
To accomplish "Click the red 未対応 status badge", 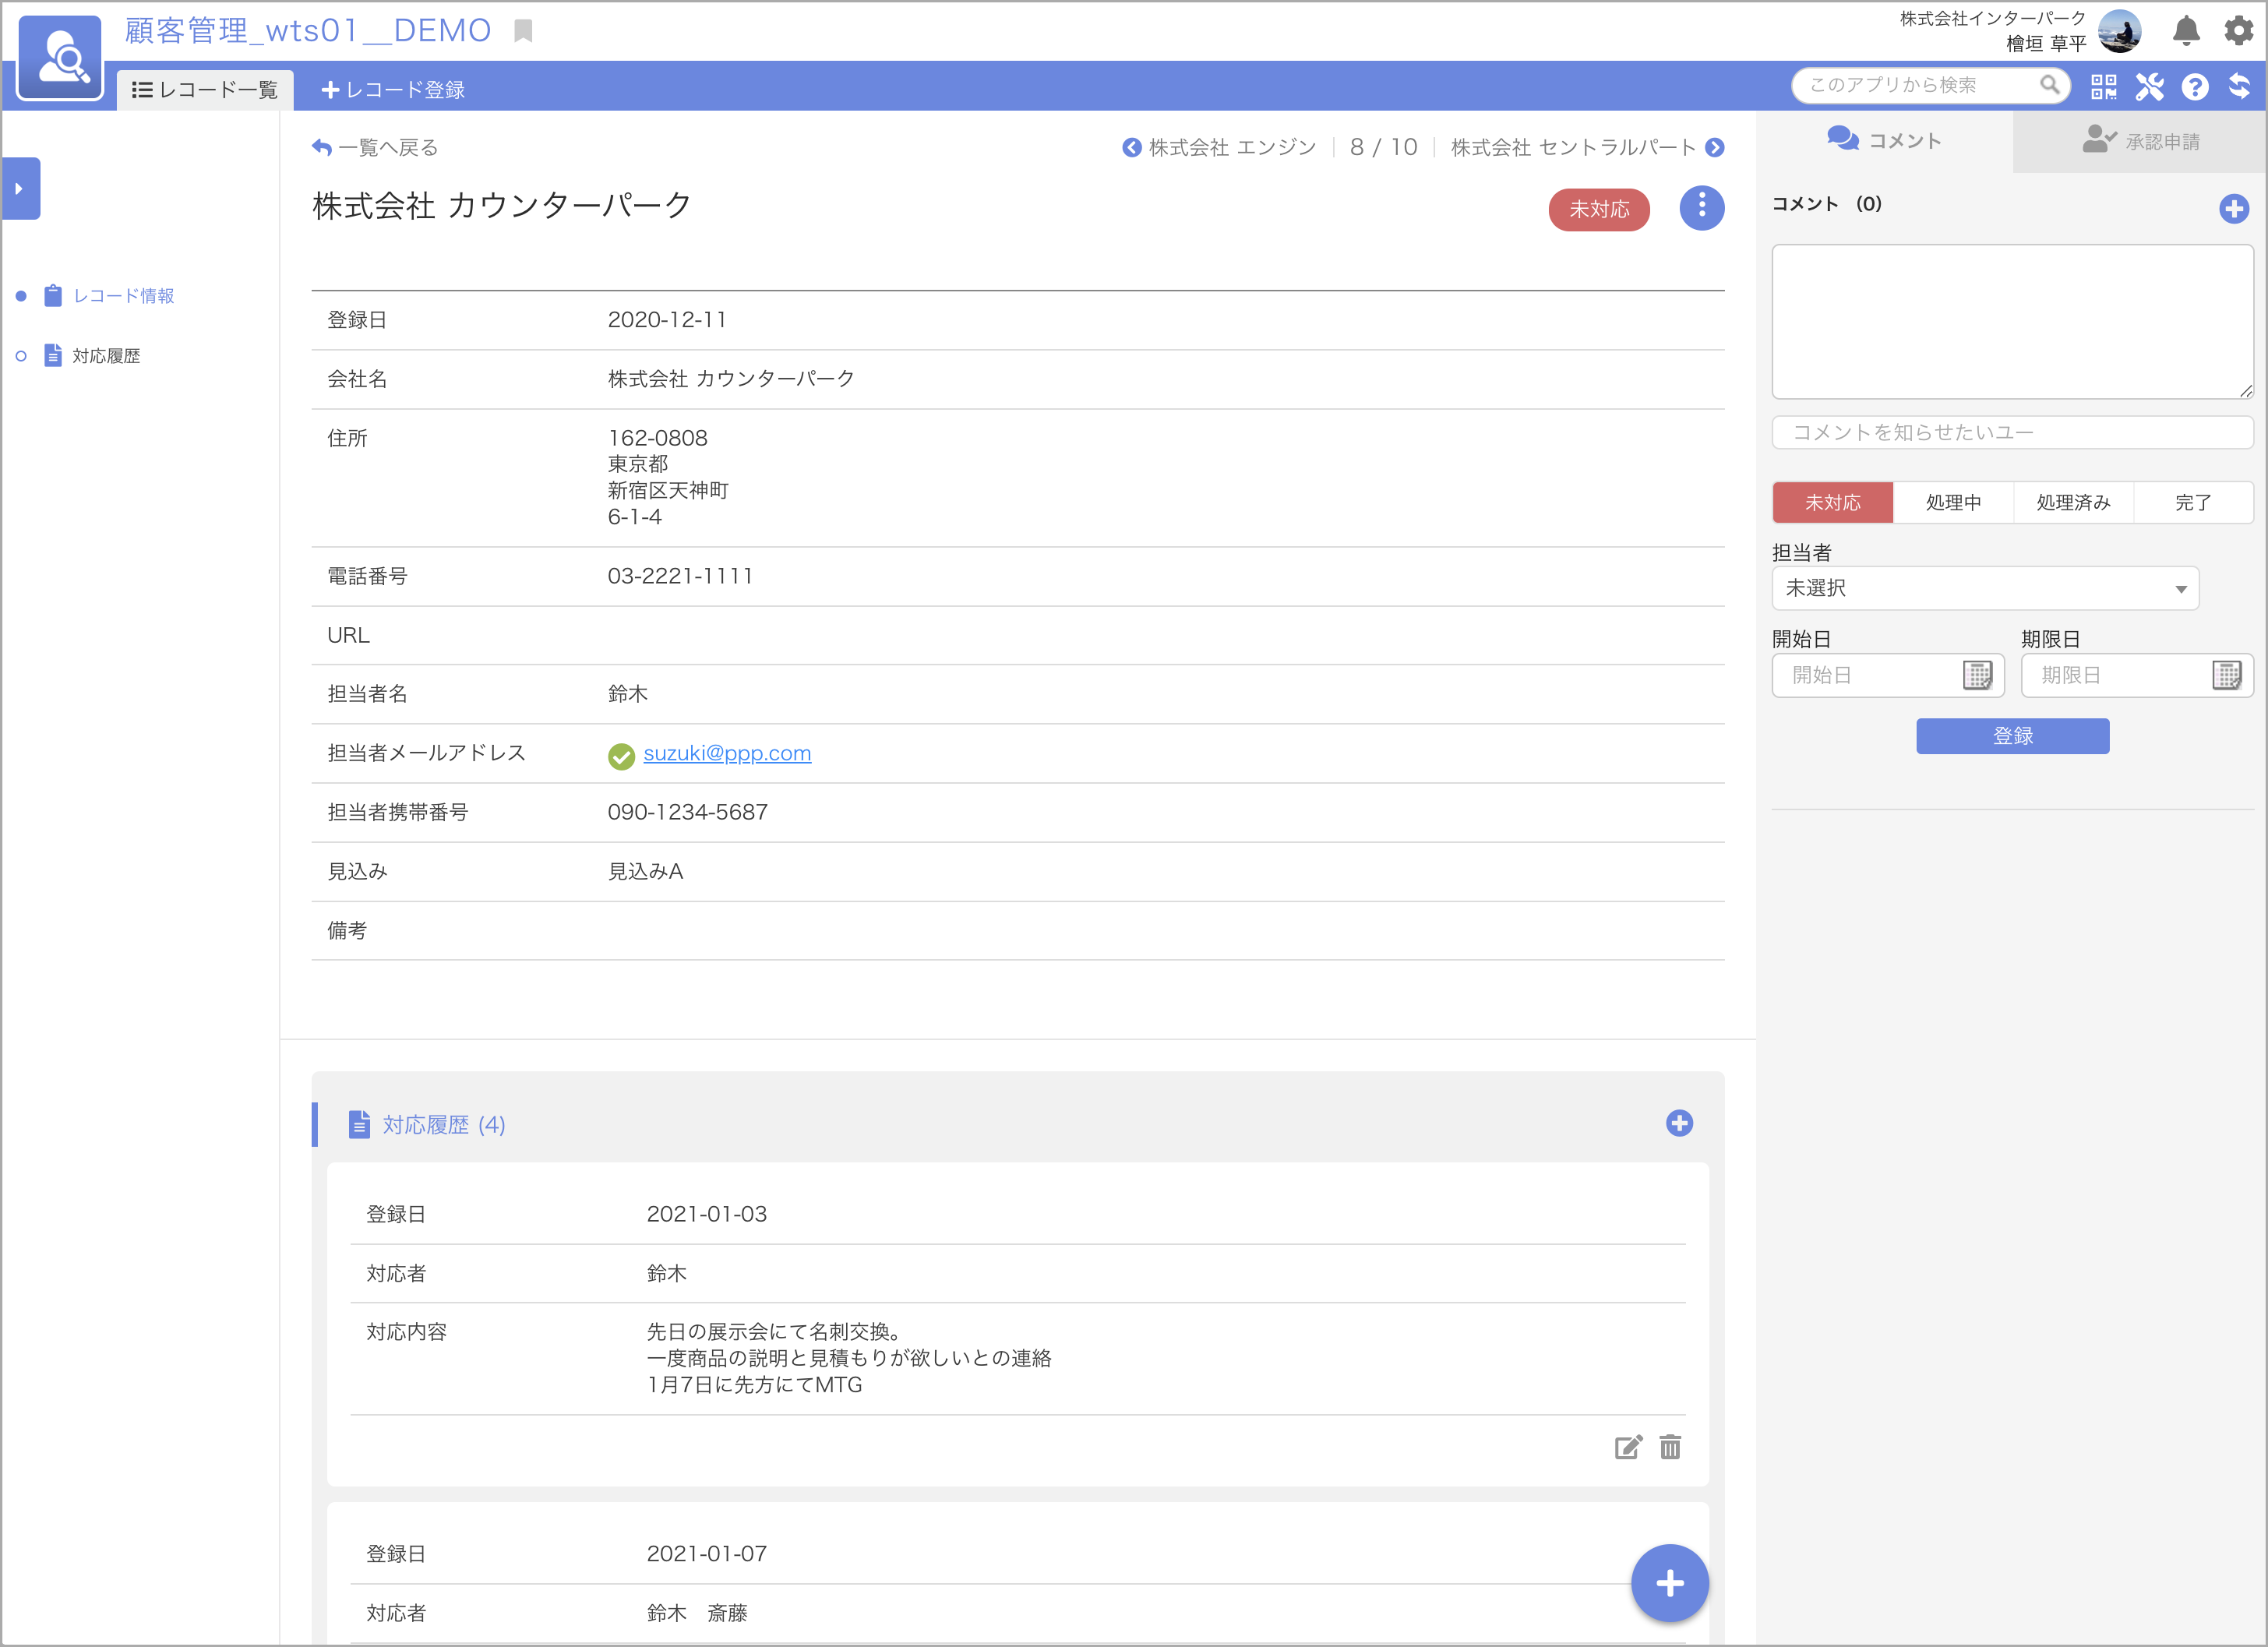I will click(x=1598, y=209).
